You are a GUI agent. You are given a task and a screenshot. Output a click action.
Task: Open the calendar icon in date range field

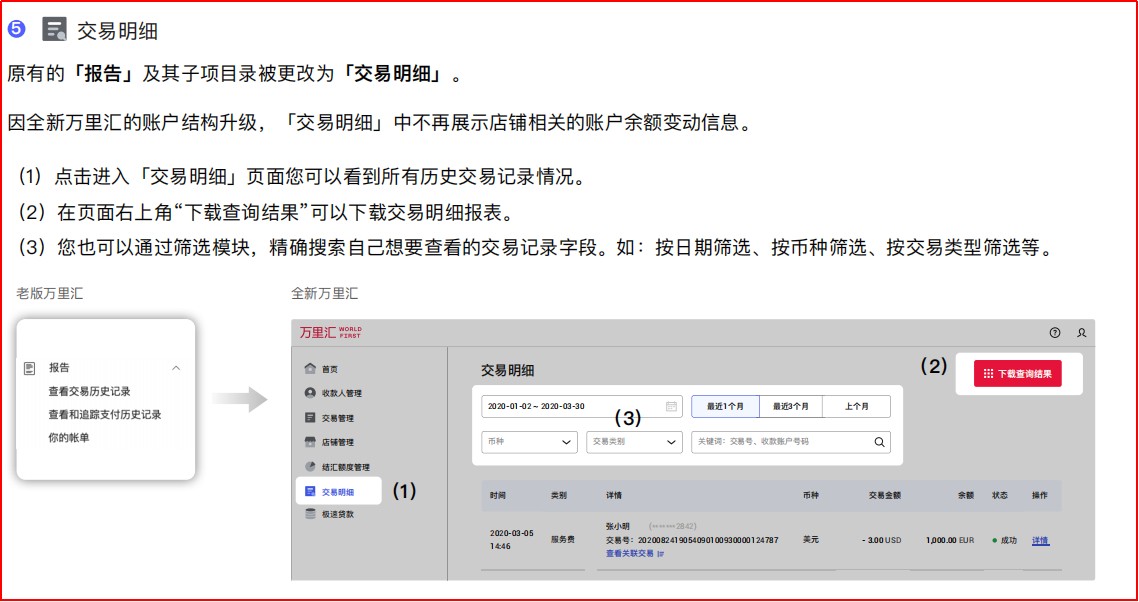tap(672, 406)
